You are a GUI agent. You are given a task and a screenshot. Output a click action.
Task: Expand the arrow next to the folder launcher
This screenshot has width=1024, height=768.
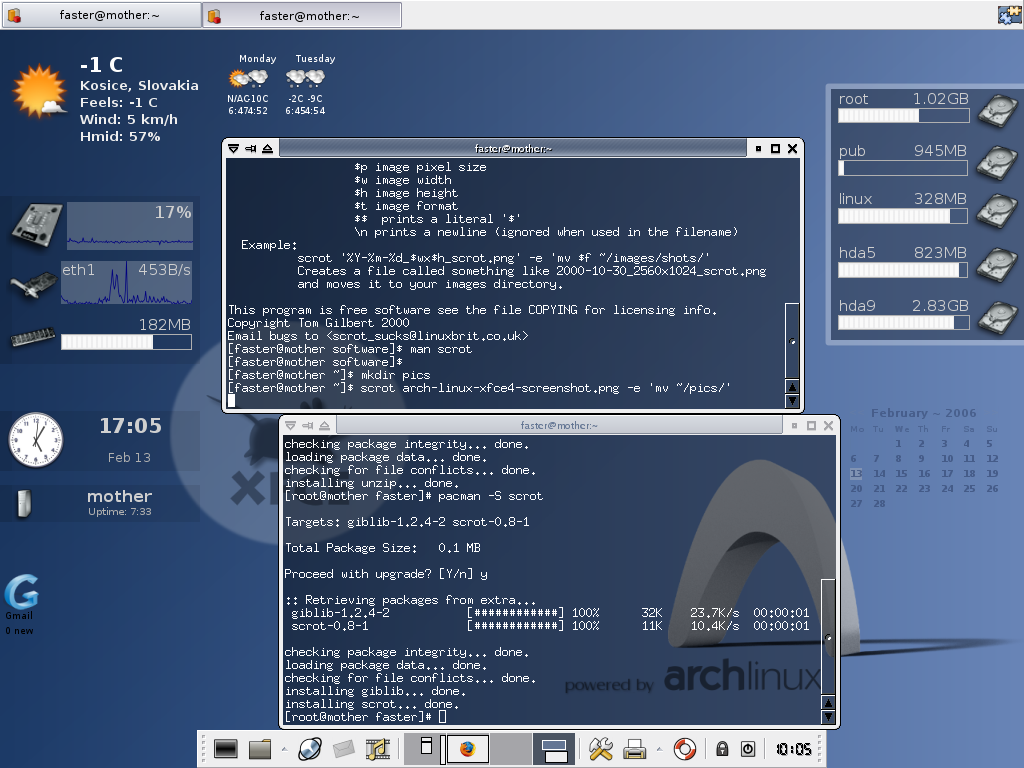[285, 748]
